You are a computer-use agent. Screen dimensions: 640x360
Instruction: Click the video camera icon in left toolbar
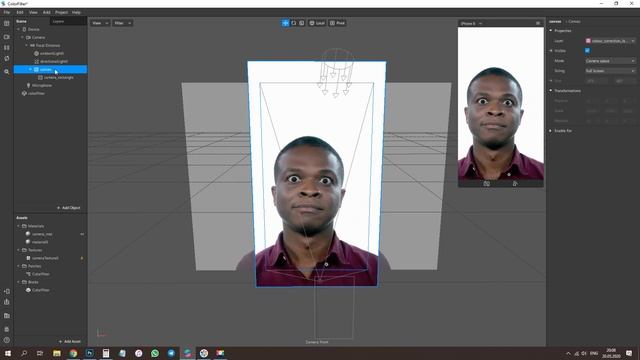(x=7, y=37)
